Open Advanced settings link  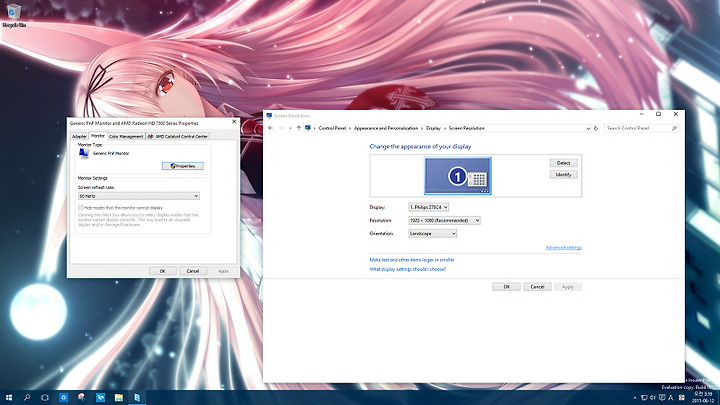point(563,248)
